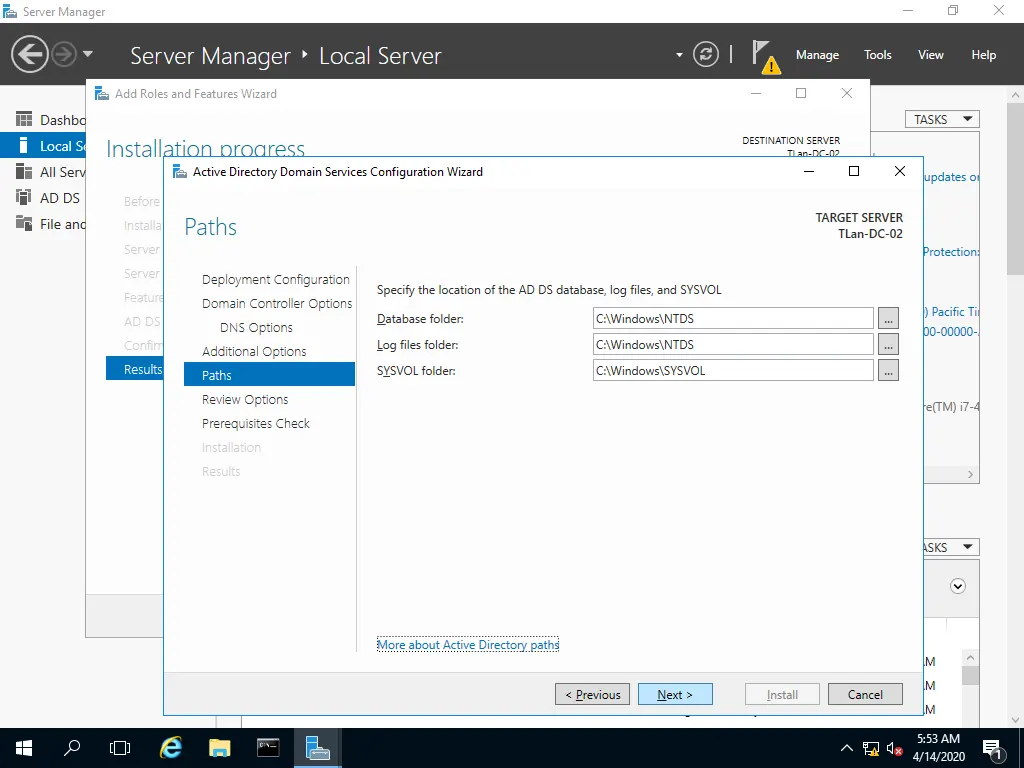Click the SYSVOL folder text field

pos(733,370)
